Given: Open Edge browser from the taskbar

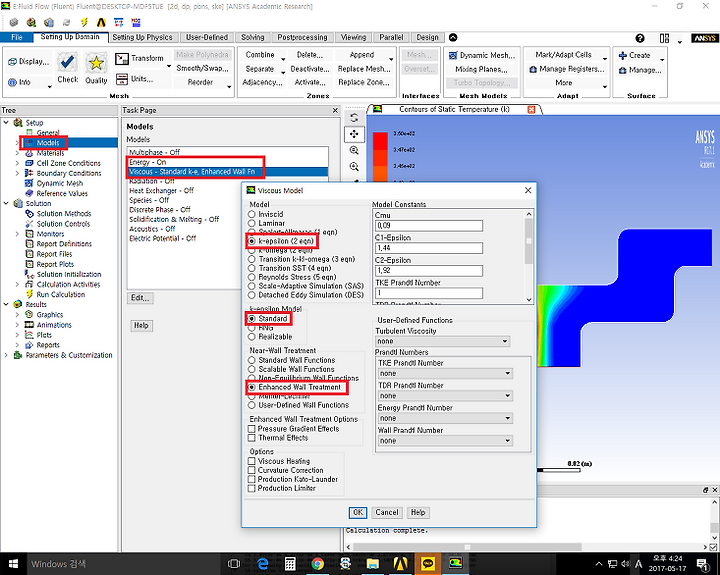Looking at the screenshot, I should (262, 564).
